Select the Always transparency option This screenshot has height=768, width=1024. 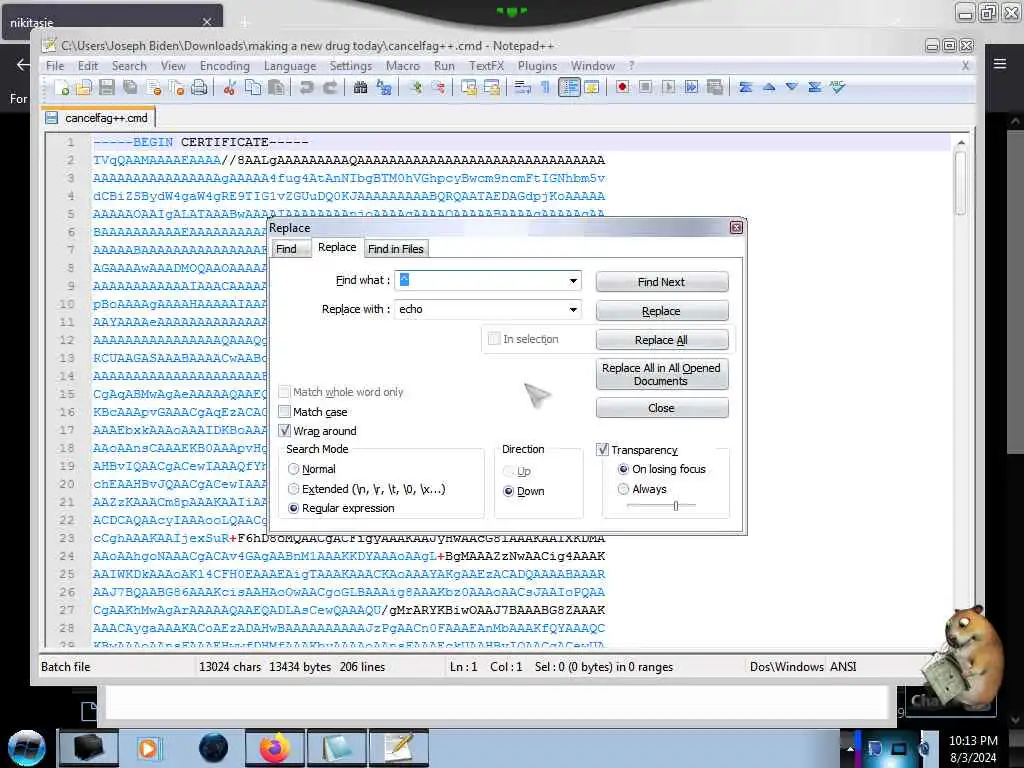(623, 488)
